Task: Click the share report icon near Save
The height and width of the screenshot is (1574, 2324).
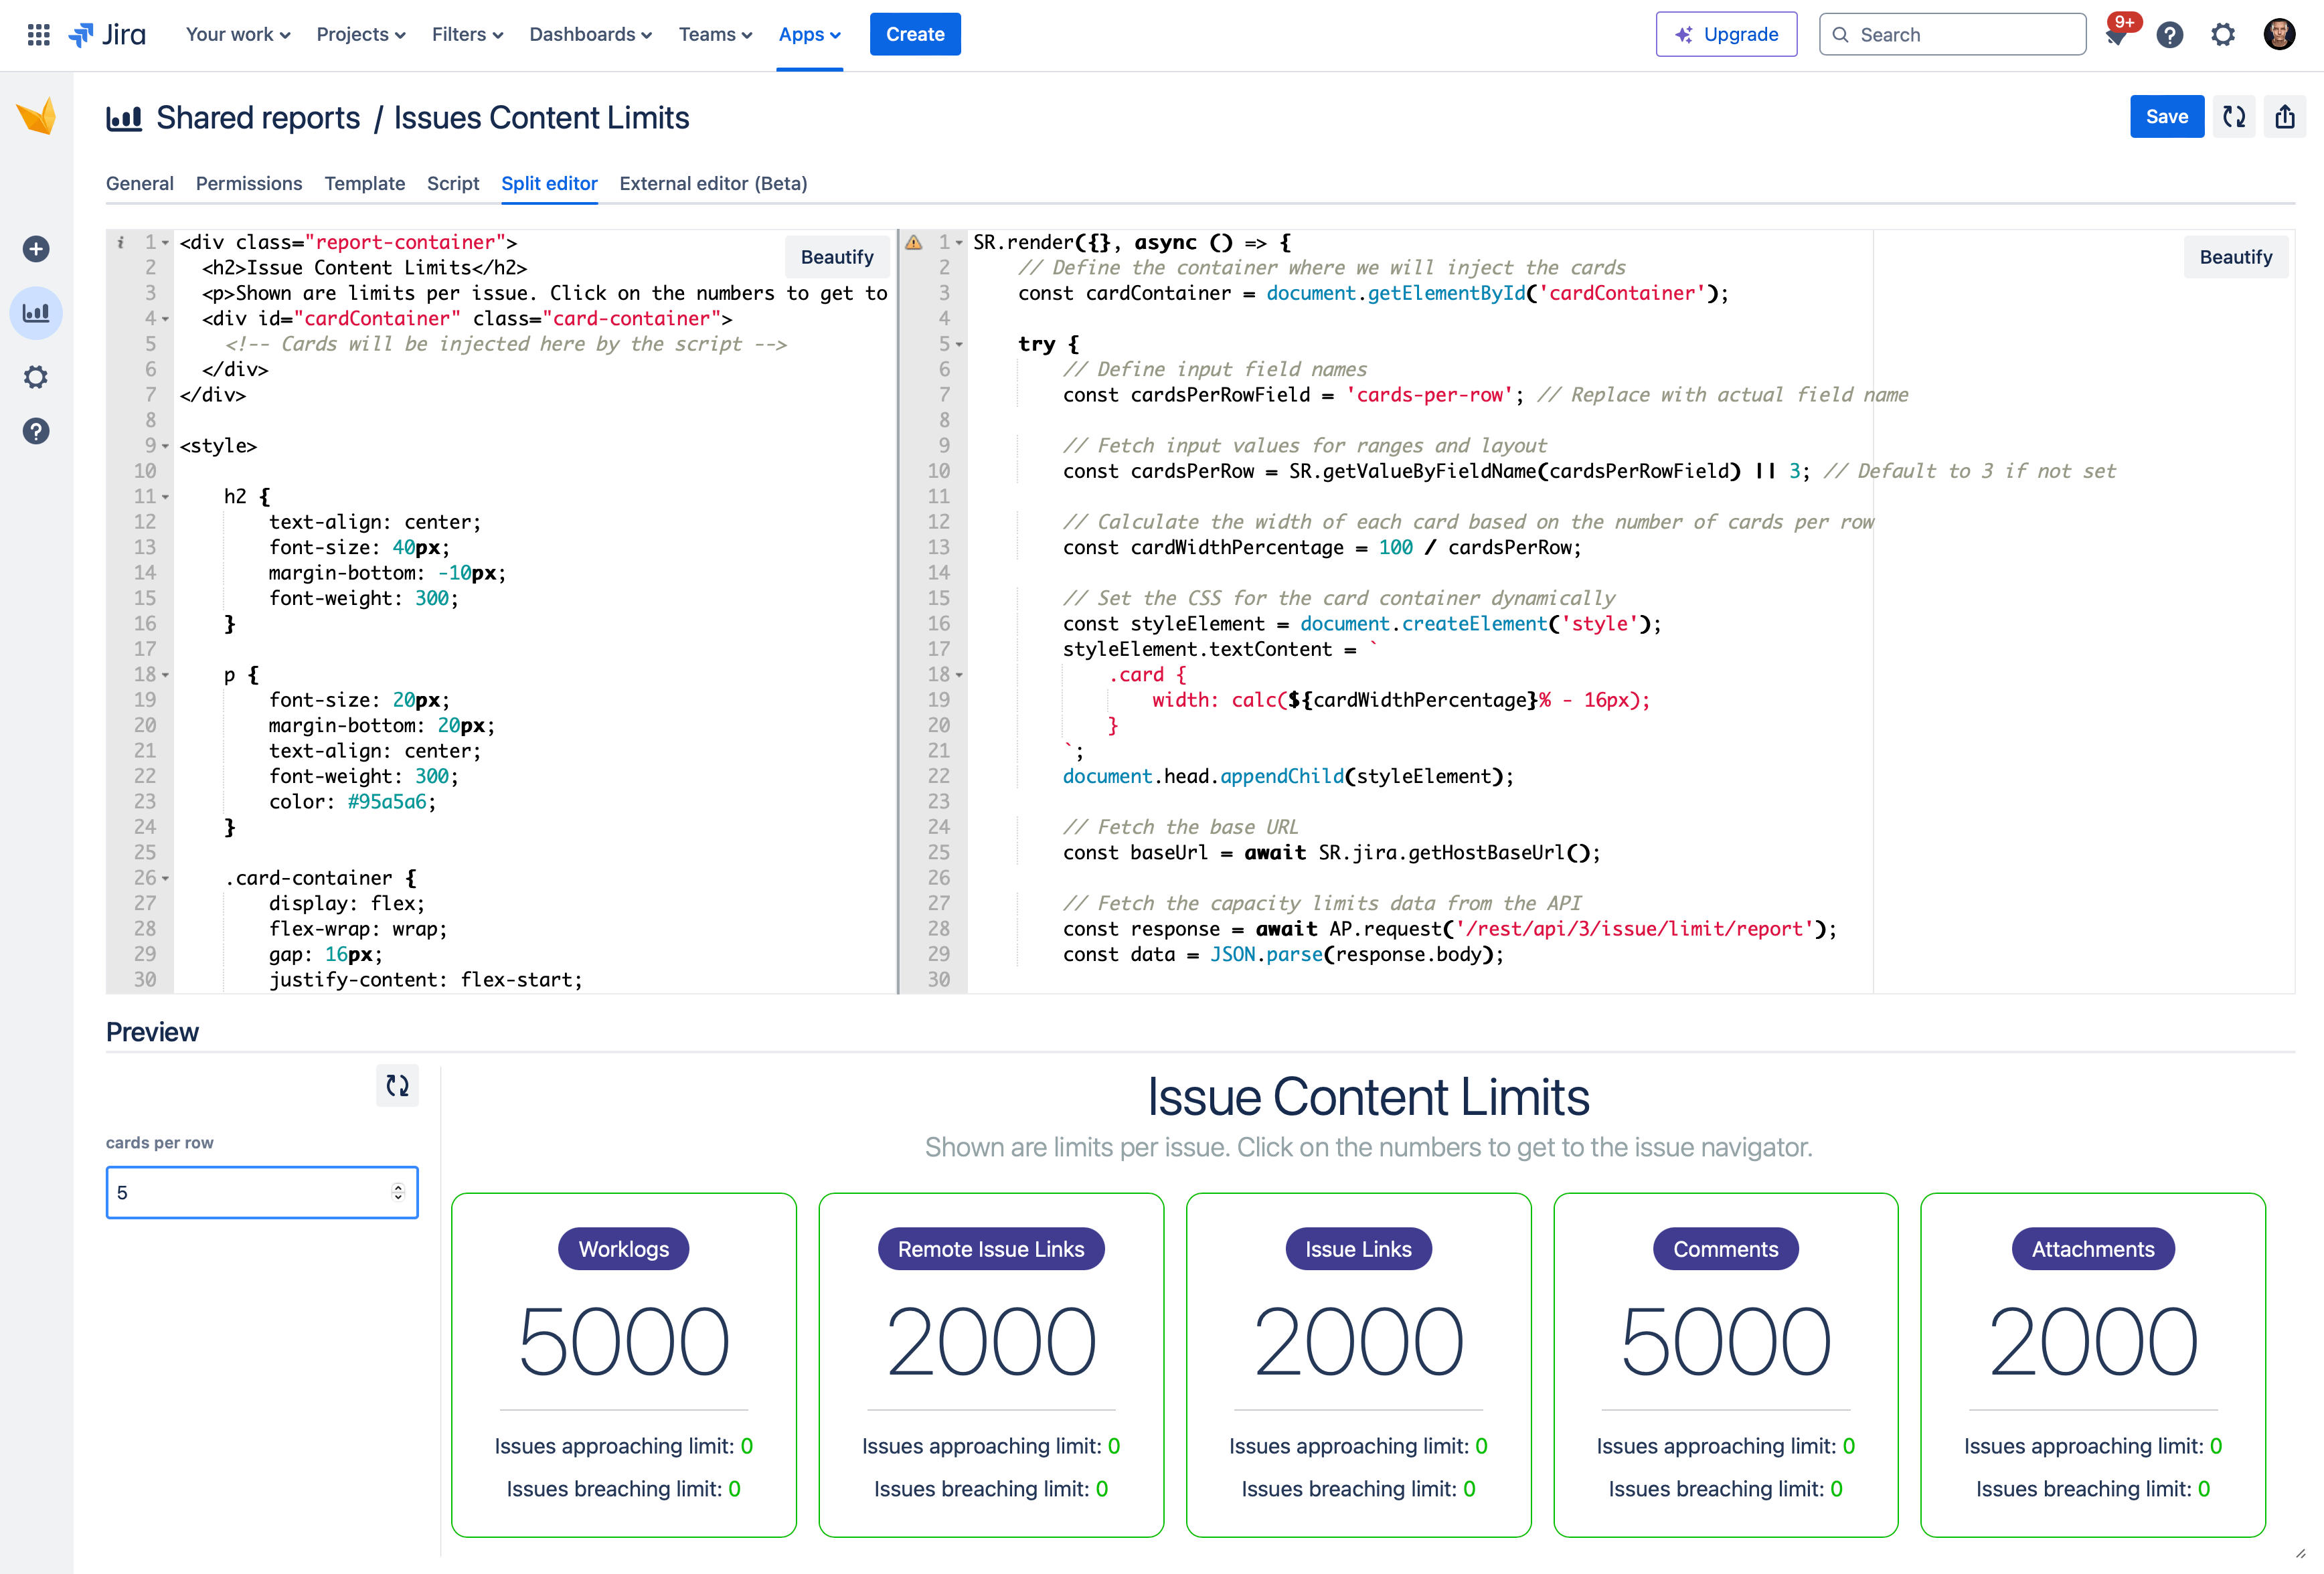Action: click(x=2286, y=116)
